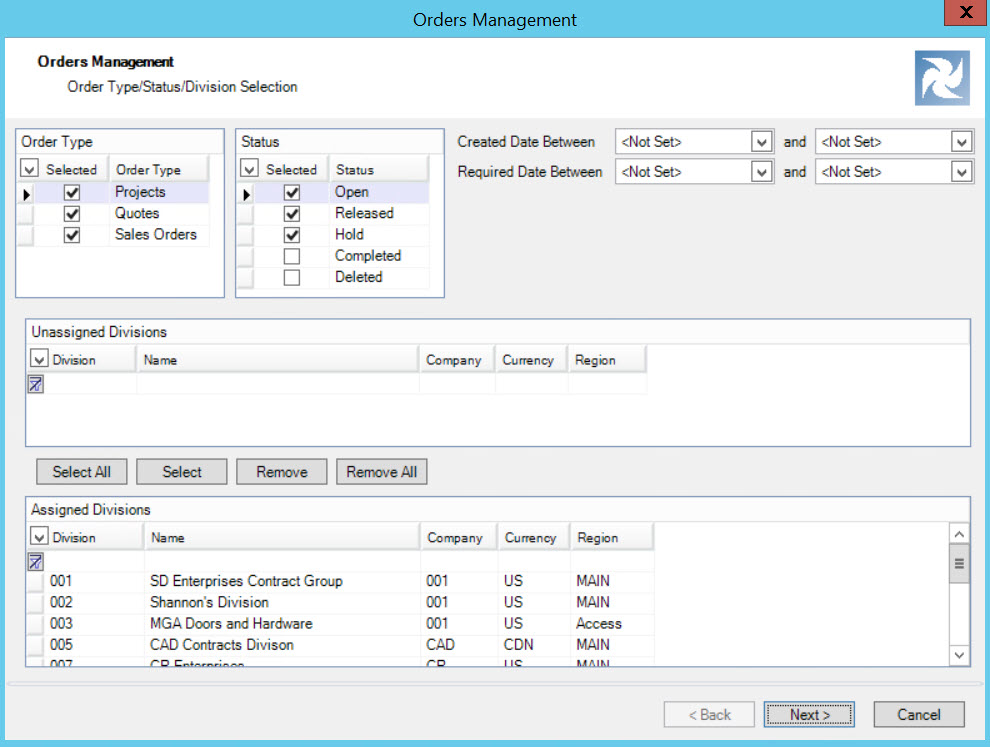This screenshot has height=747, width=990.
Task: Select the Deleted status label
Action: click(359, 277)
